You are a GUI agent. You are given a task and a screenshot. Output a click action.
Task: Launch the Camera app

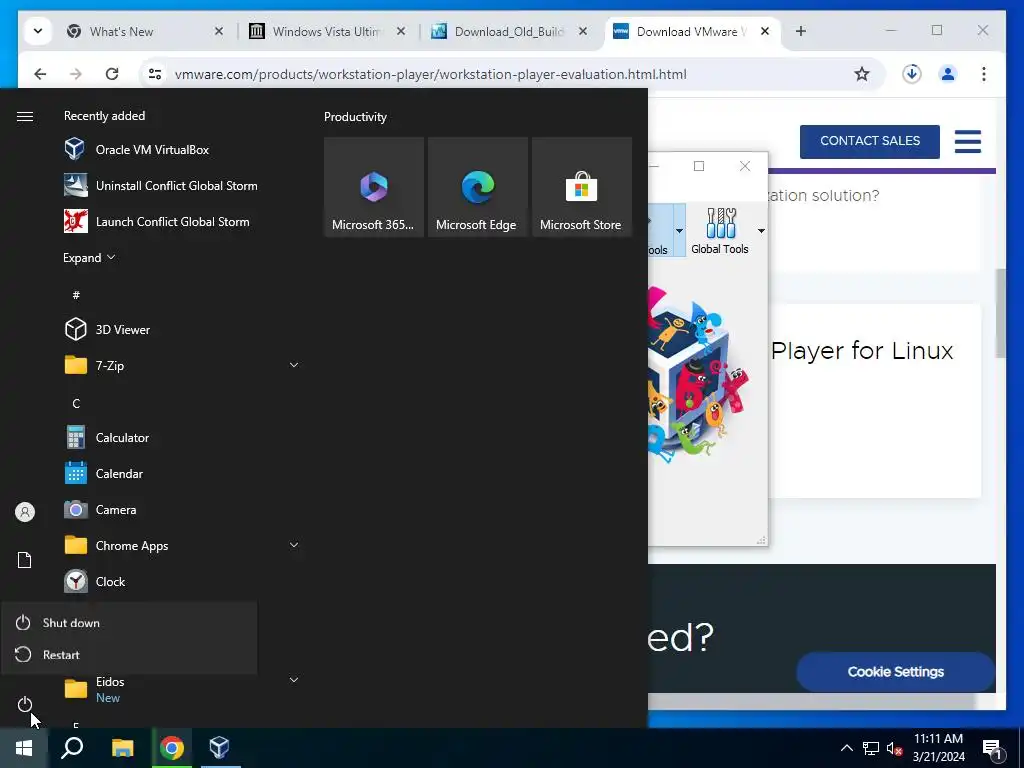pos(101,509)
